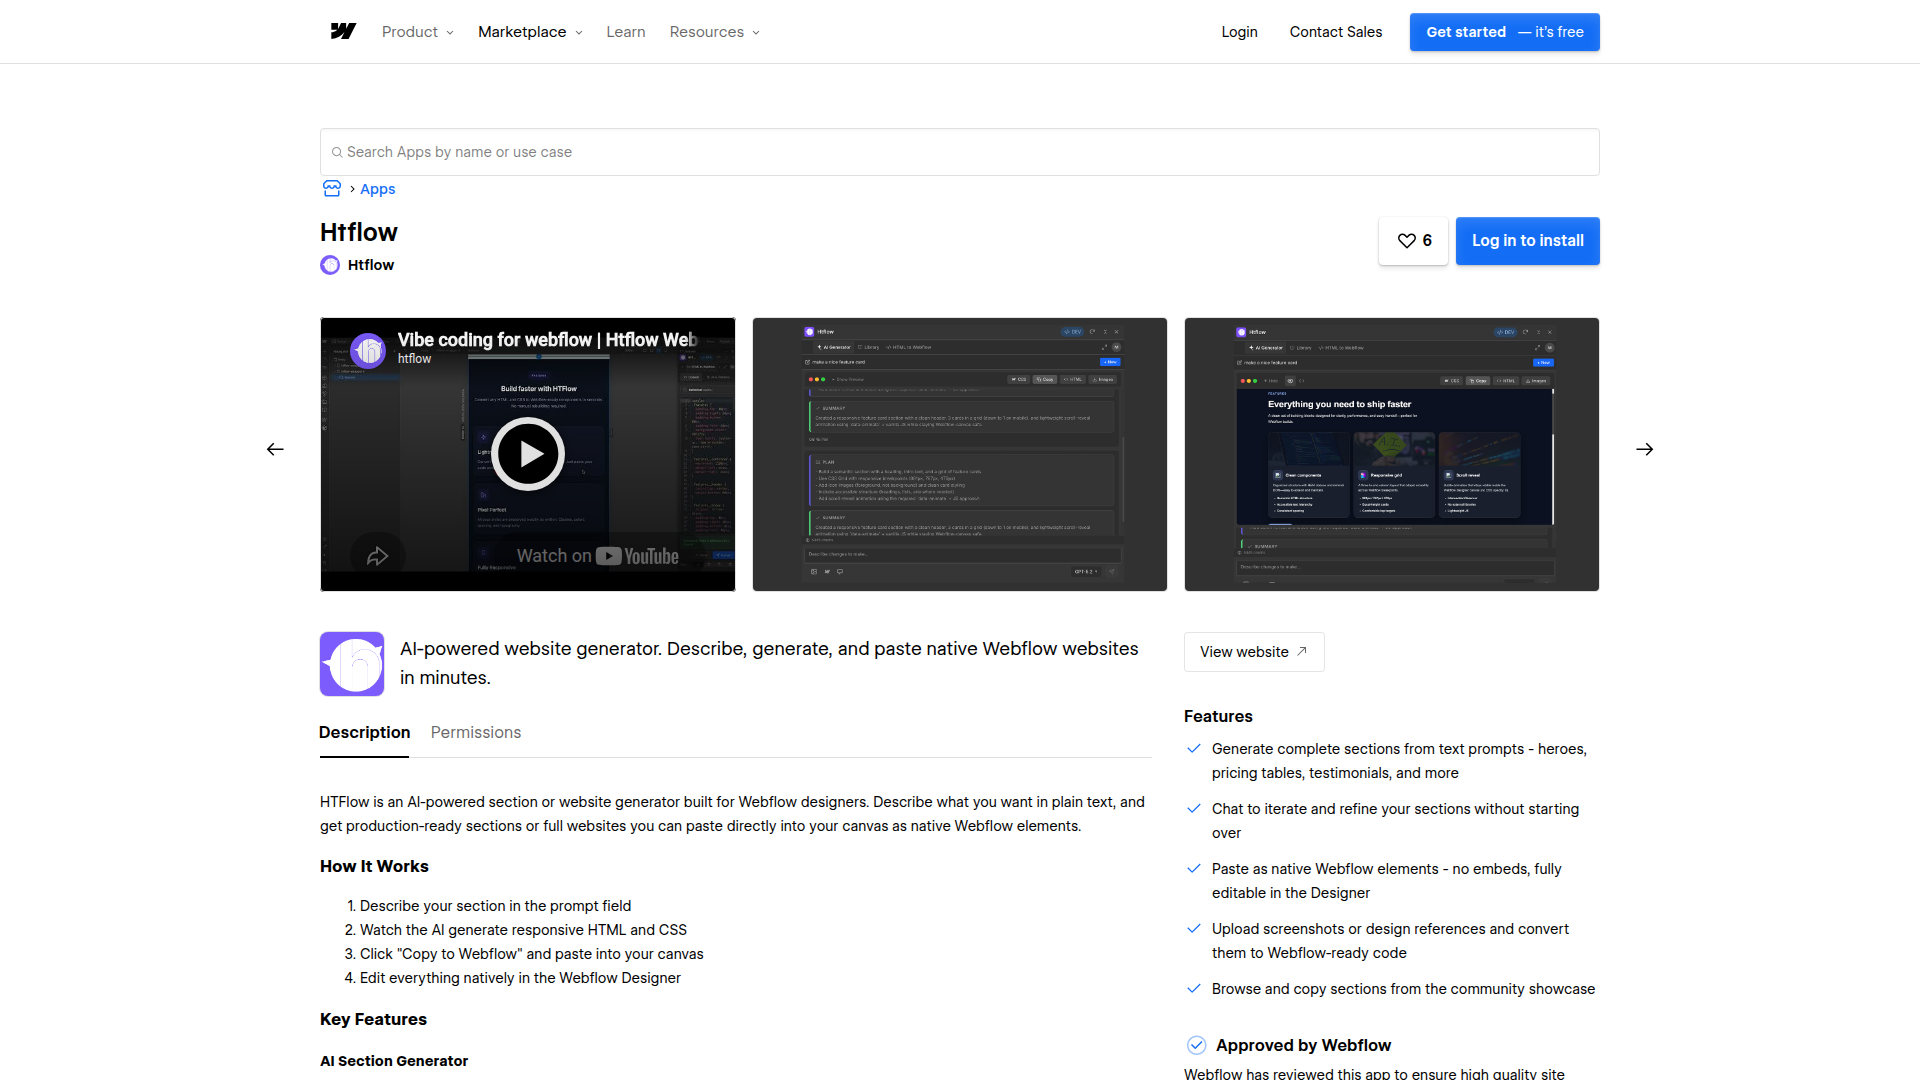Image resolution: width=1920 pixels, height=1080 pixels.
Task: Open the third screenshot with feature cards
Action: (x=1392, y=455)
